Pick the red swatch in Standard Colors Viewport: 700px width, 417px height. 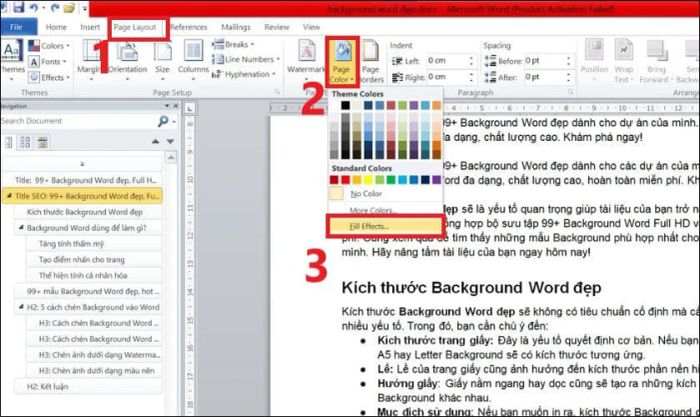pos(347,180)
